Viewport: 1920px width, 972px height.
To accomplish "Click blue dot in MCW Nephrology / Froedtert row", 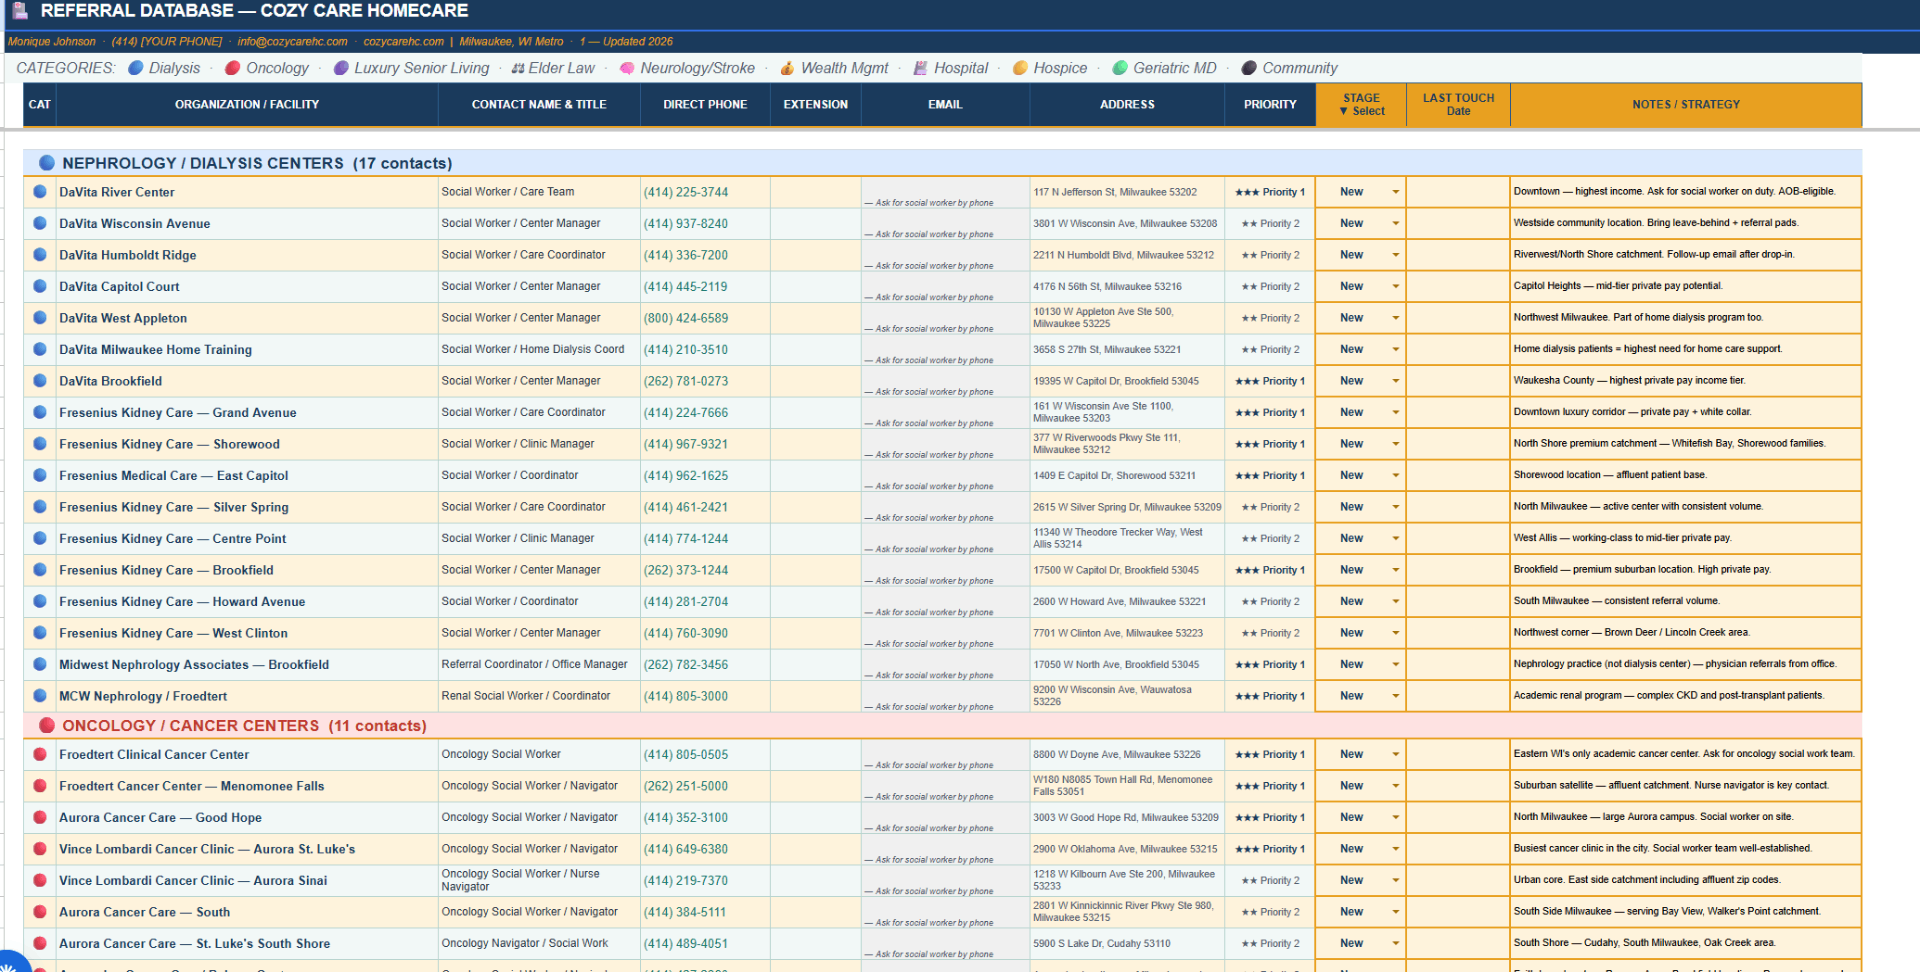I will (x=40, y=695).
